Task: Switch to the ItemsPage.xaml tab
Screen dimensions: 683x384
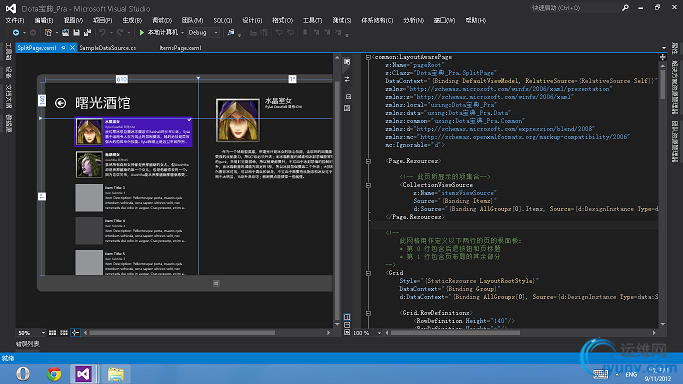Action: (x=180, y=48)
